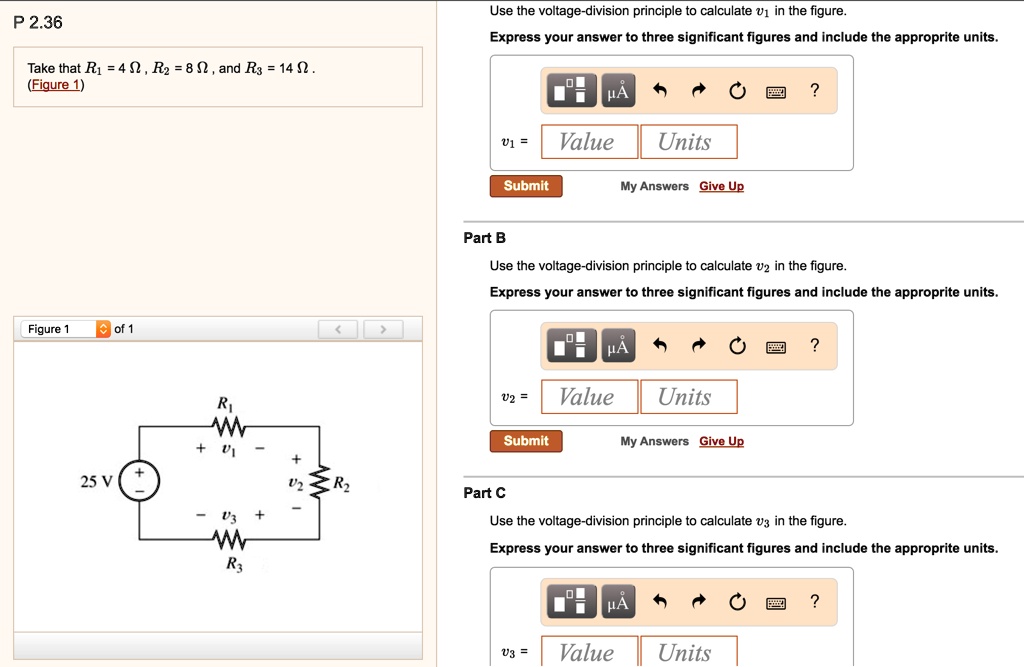Submit the Part B v2 answer

[526, 441]
